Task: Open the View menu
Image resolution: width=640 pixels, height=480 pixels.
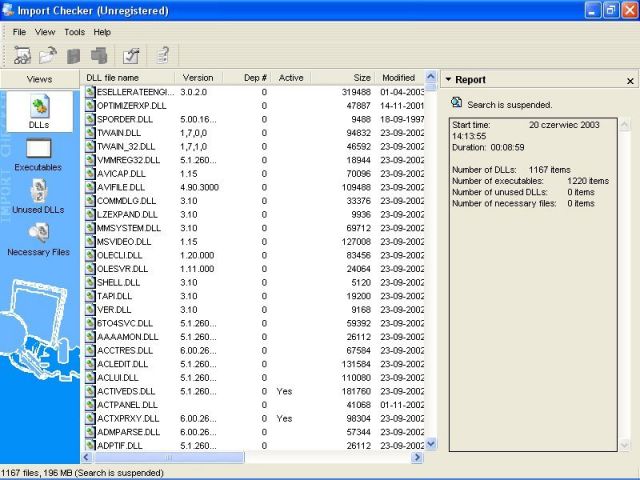Action: (45, 32)
